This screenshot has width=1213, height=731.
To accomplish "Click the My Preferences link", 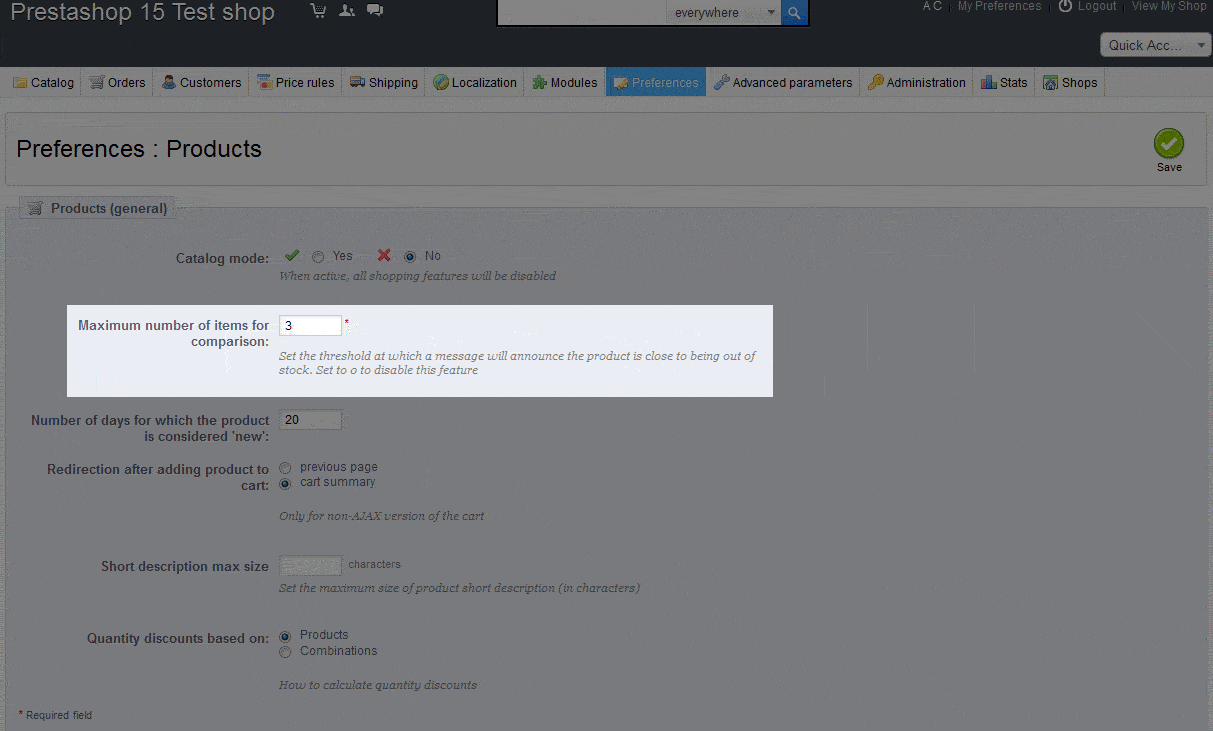I will [999, 6].
